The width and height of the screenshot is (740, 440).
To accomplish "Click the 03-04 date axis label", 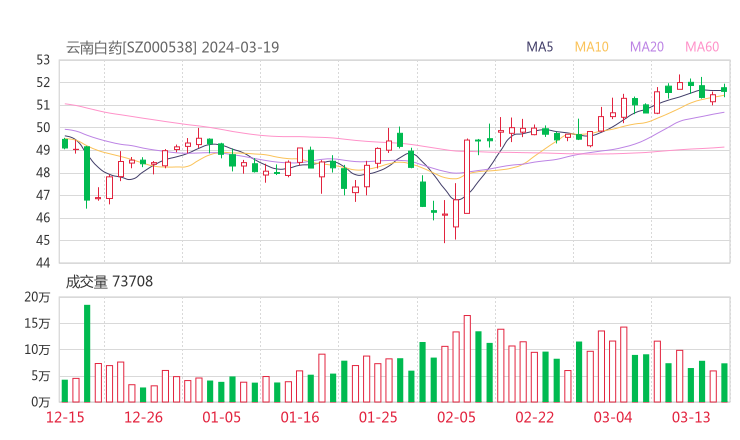I will click(613, 417).
